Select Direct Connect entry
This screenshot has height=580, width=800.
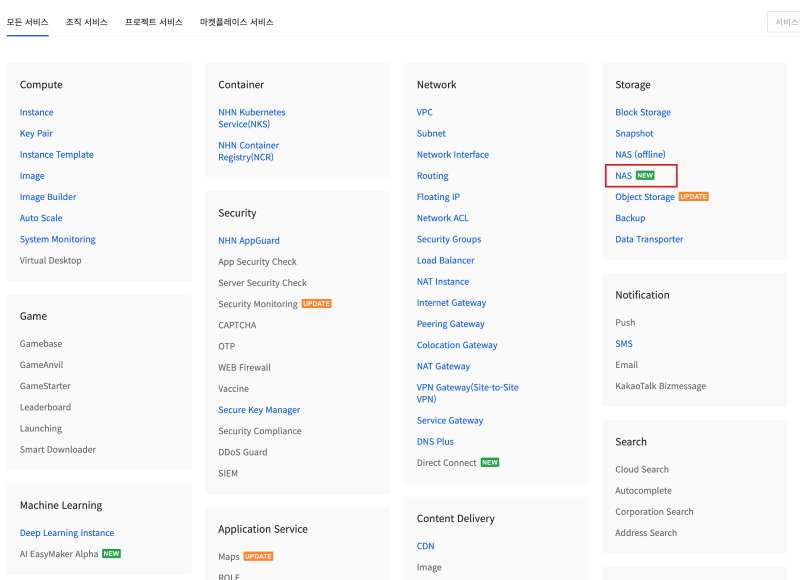(x=446, y=463)
